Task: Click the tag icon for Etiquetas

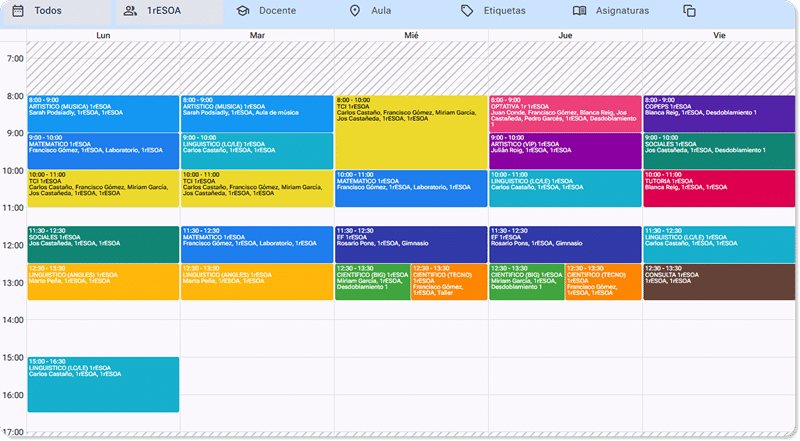Action: point(467,11)
